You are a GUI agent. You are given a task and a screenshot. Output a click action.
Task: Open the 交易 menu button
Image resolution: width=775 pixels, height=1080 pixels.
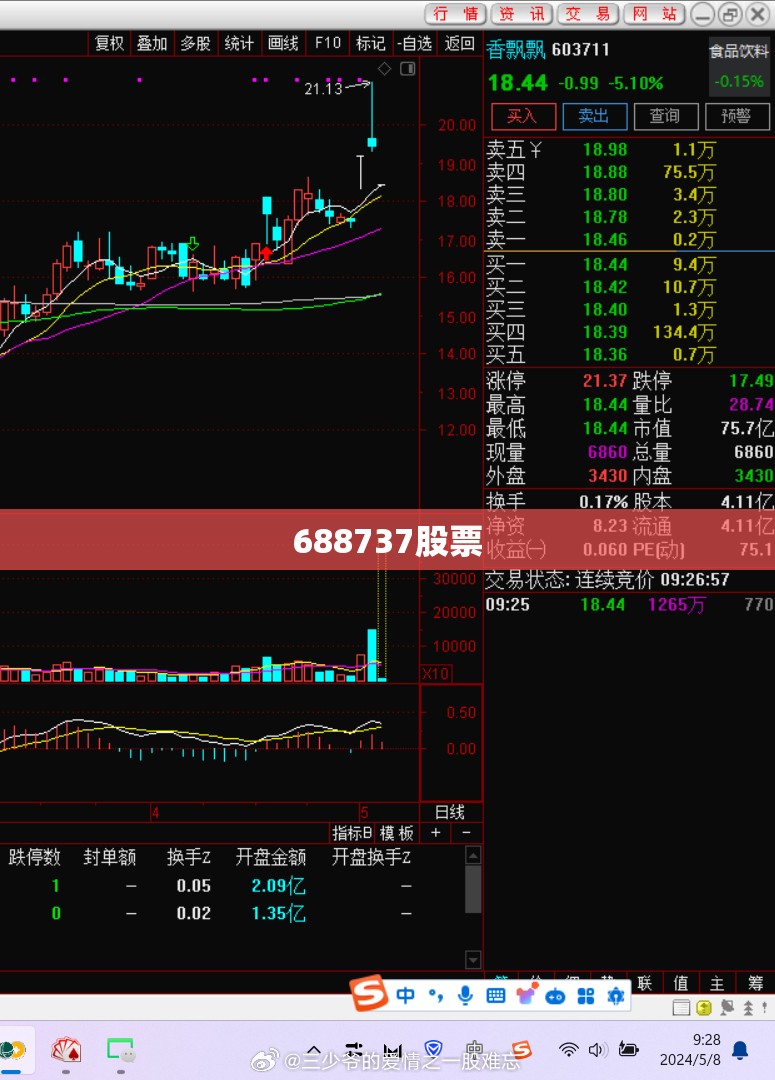(588, 14)
